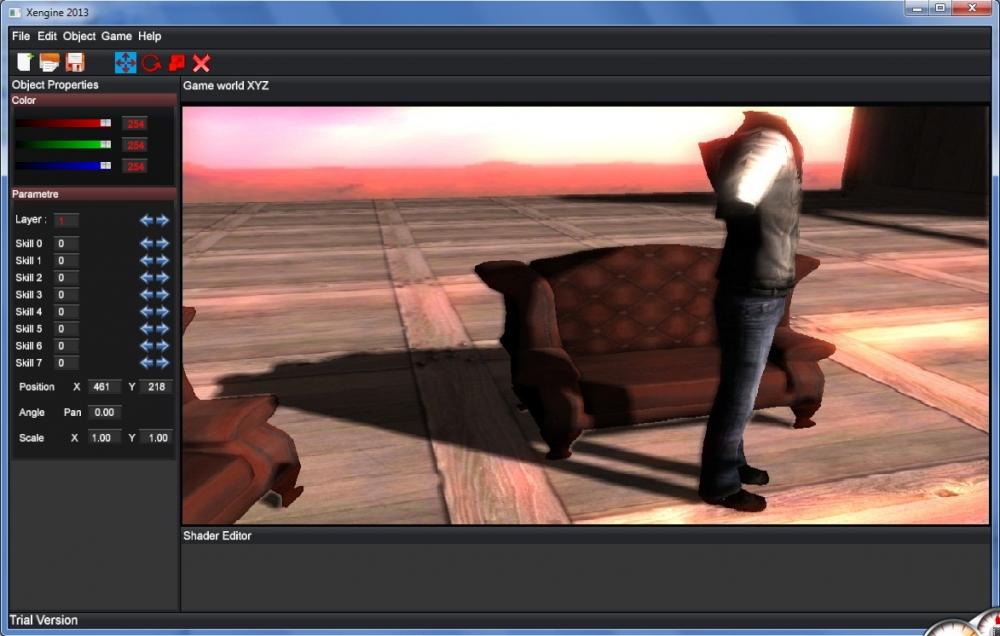
Task: Click the Parametre section header
Action: click(94, 194)
